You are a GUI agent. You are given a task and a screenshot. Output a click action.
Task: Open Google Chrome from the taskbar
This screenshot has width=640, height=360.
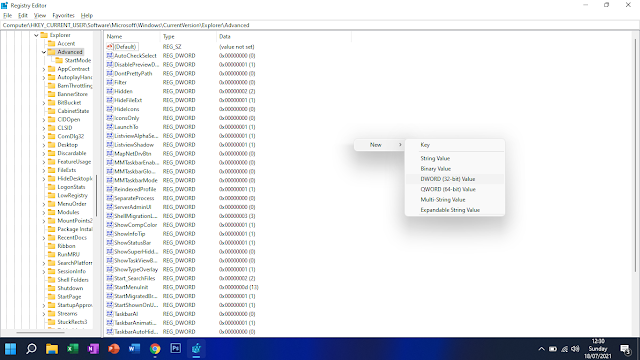[155, 349]
